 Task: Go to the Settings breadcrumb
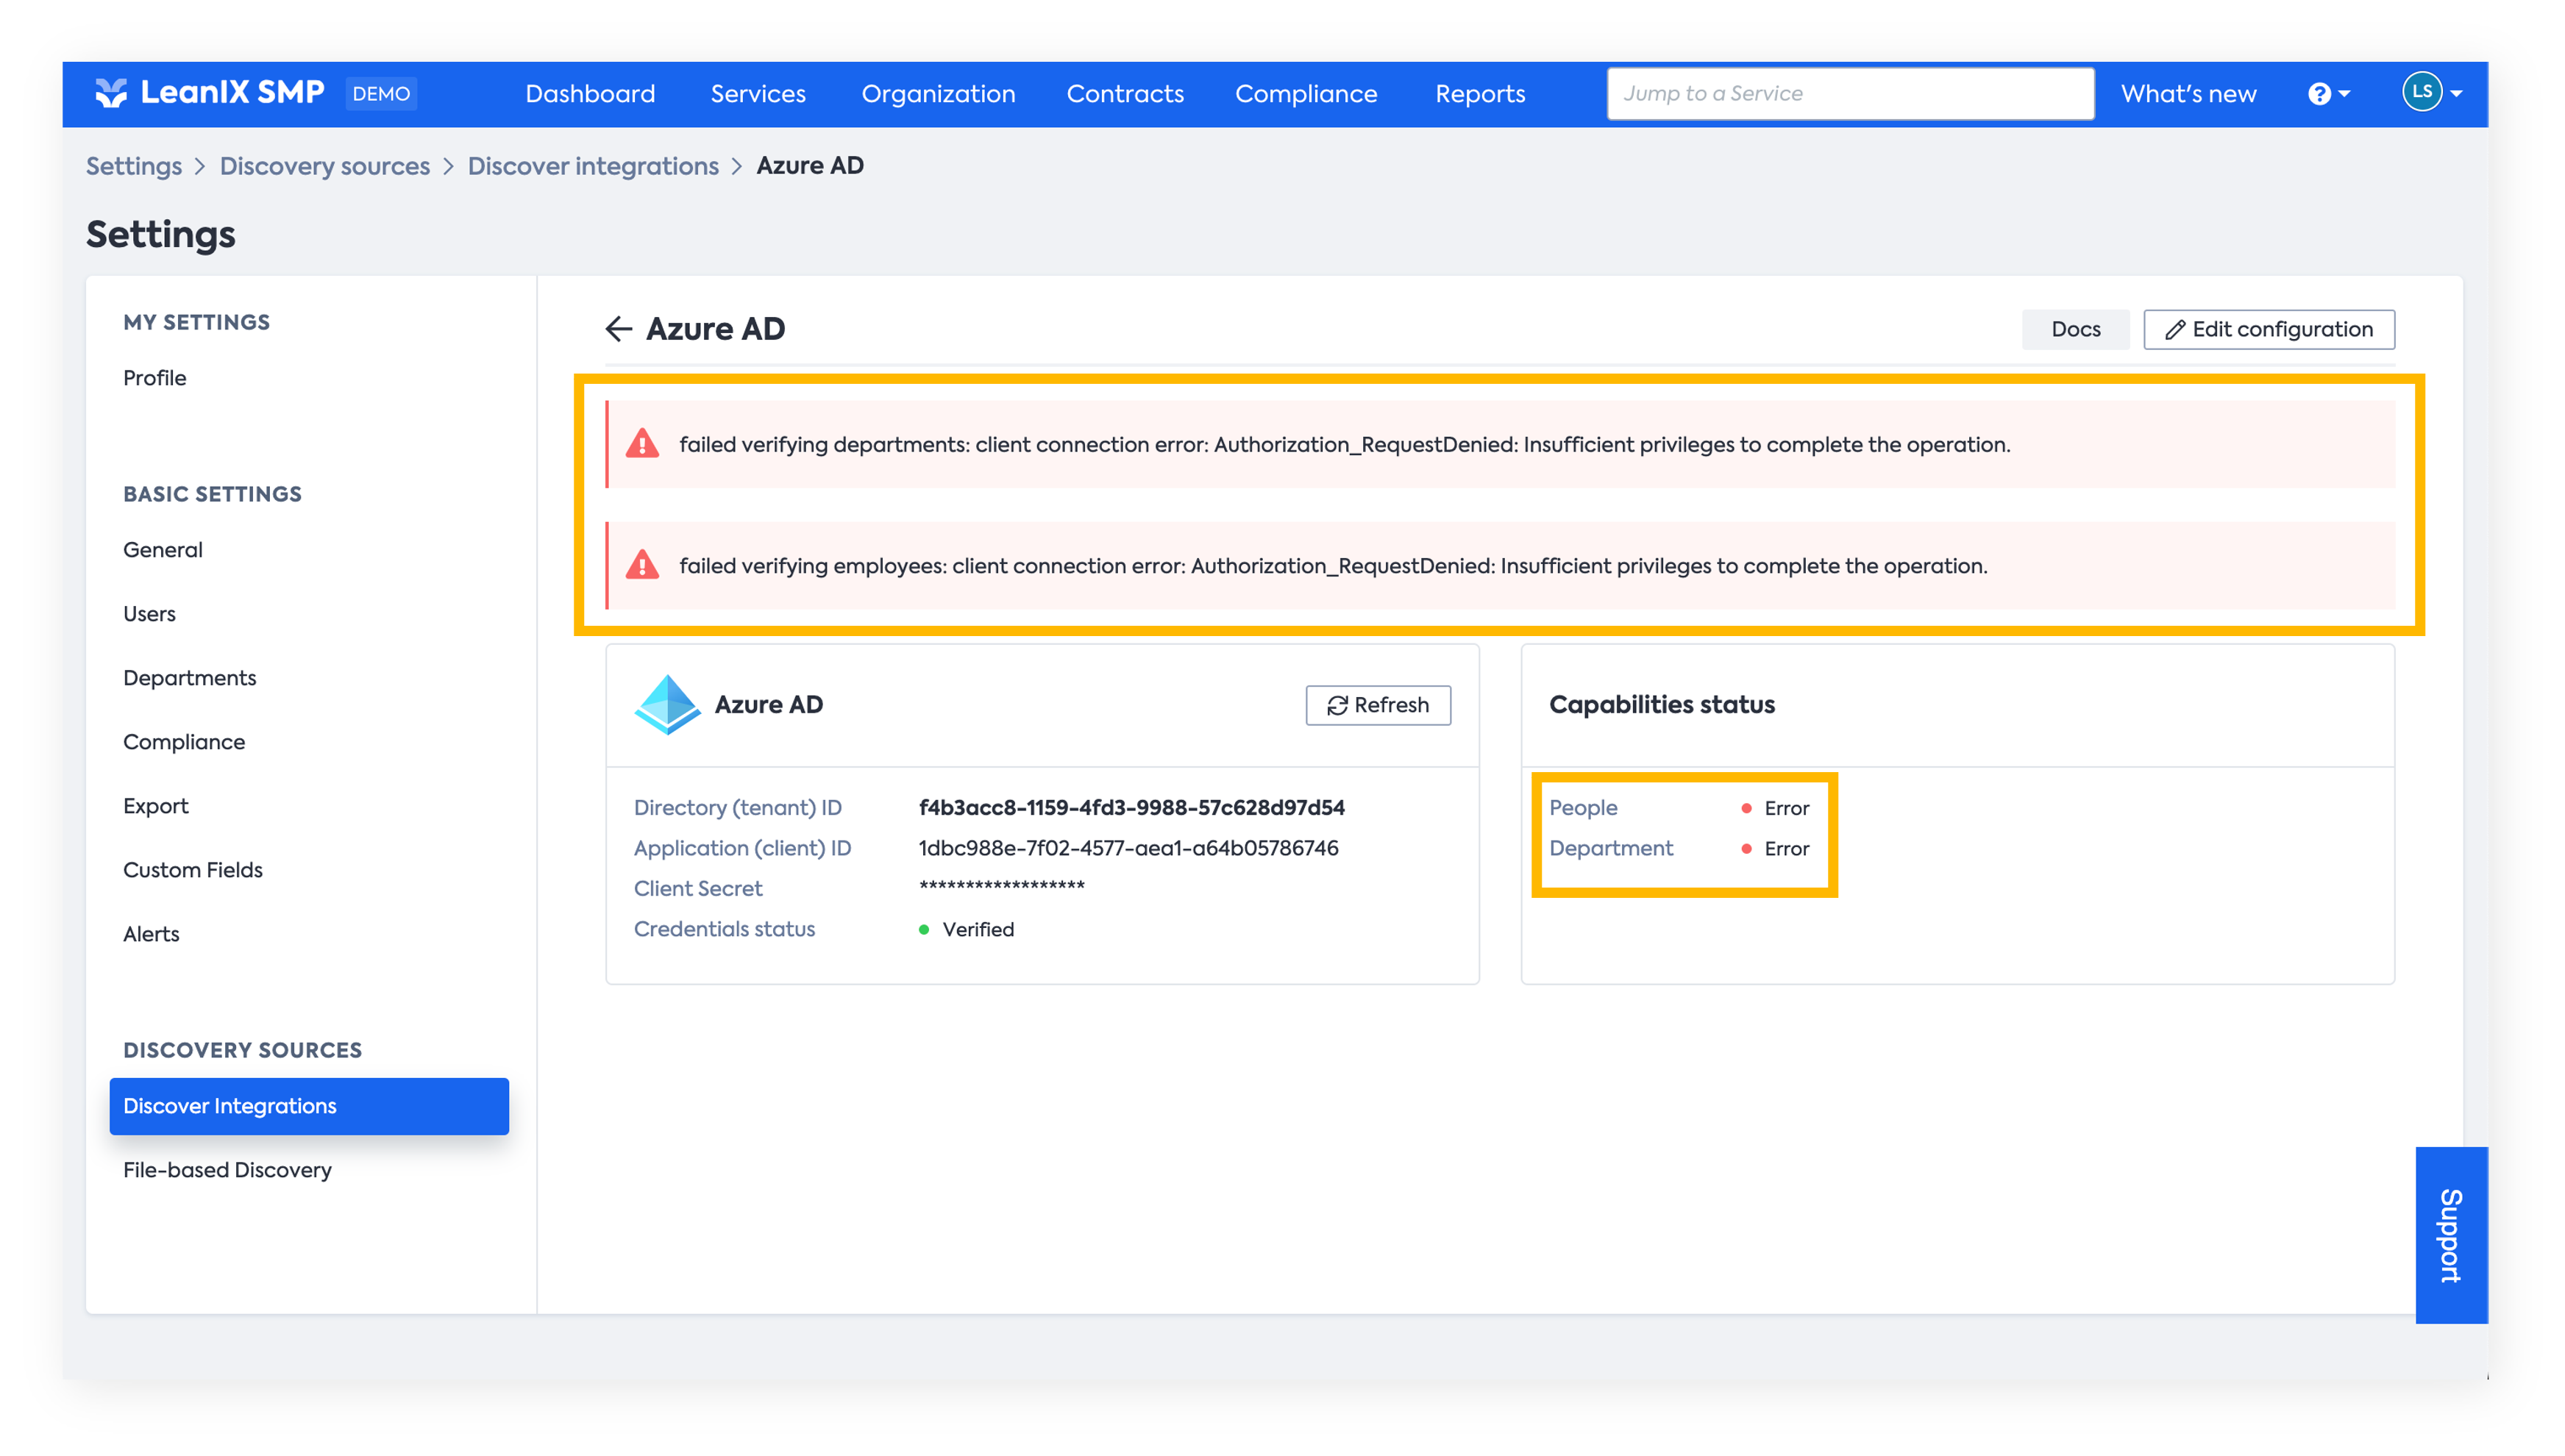click(134, 166)
